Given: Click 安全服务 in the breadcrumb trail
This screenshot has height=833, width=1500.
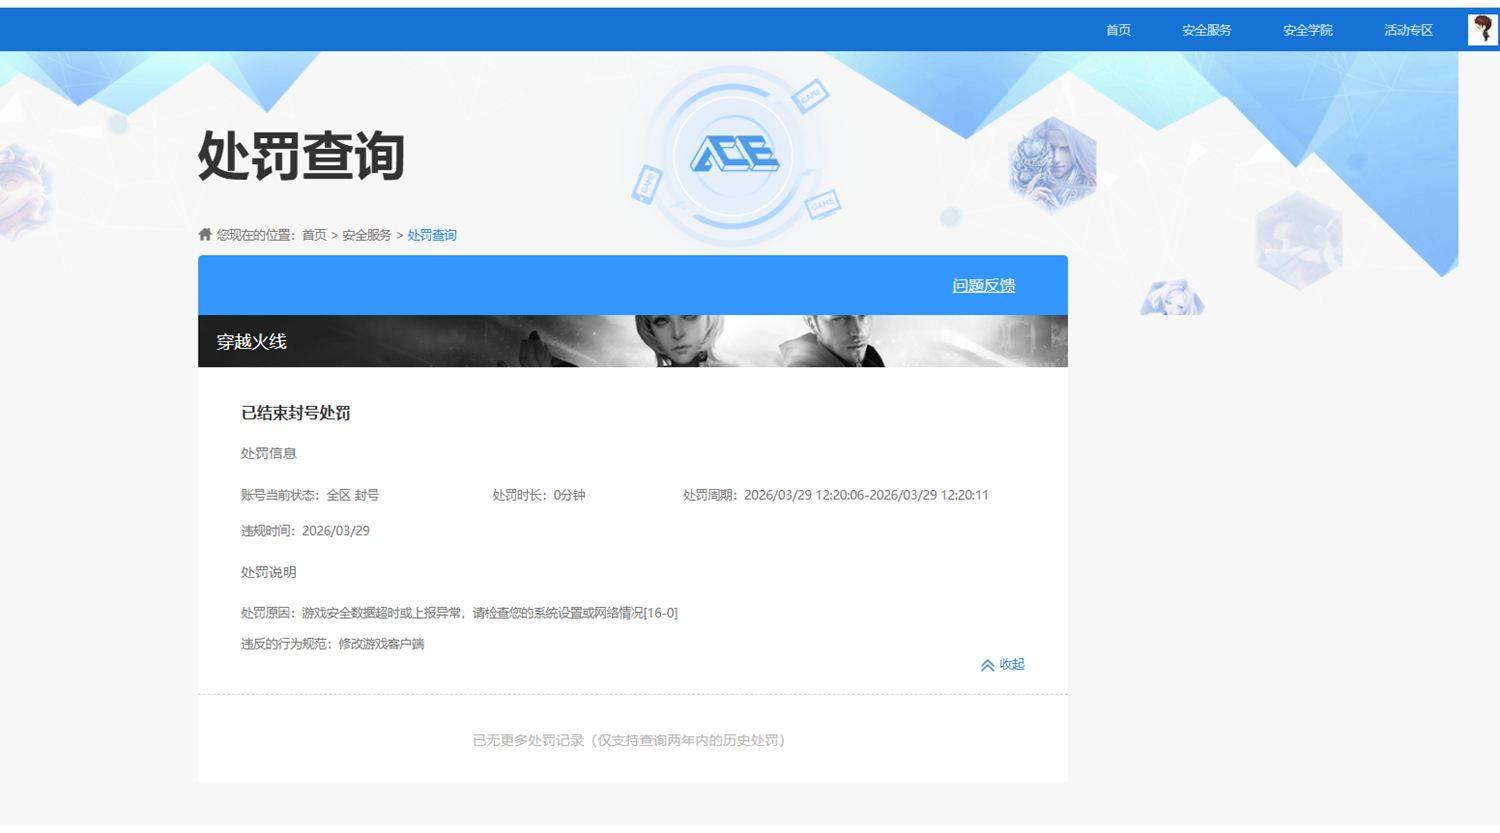Looking at the screenshot, I should pyautogui.click(x=364, y=234).
